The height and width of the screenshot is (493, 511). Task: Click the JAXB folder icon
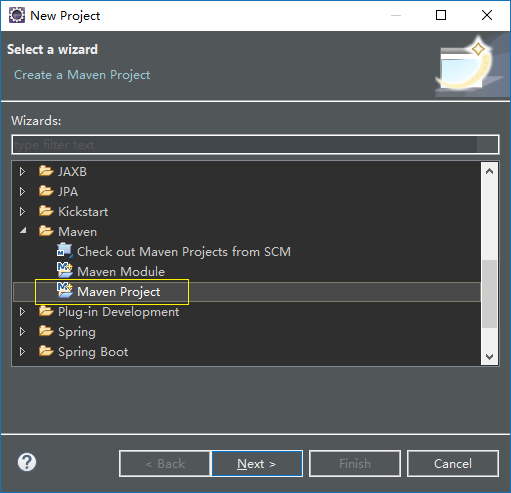coord(46,171)
